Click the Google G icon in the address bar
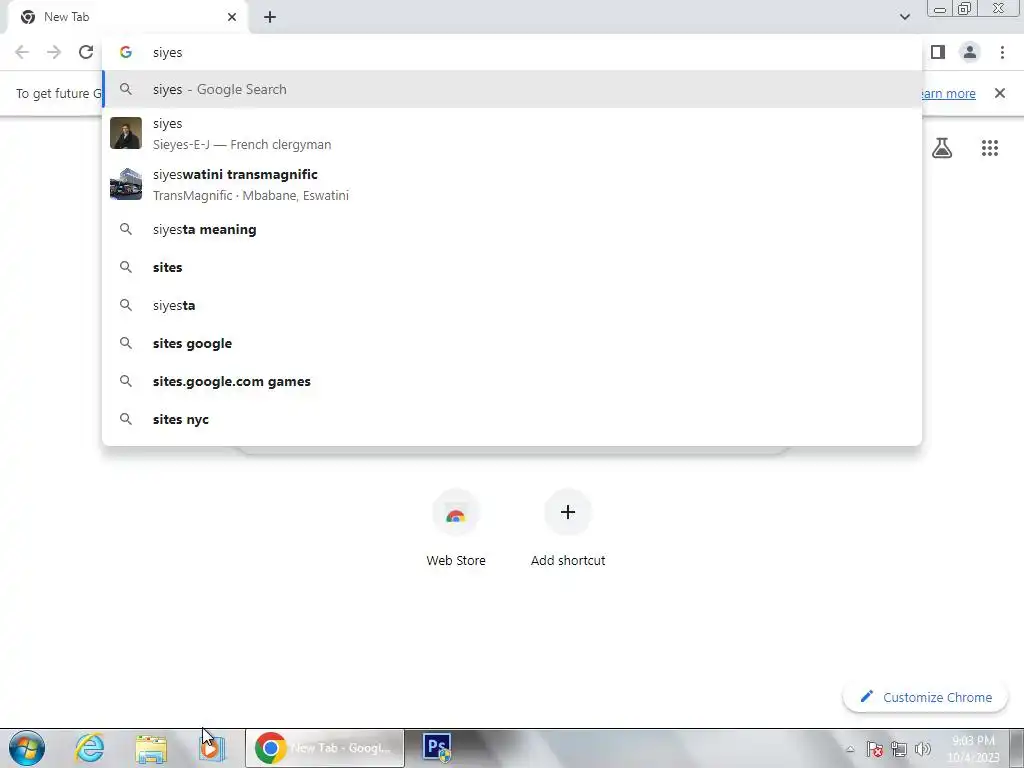This screenshot has height=768, width=1024. (125, 52)
